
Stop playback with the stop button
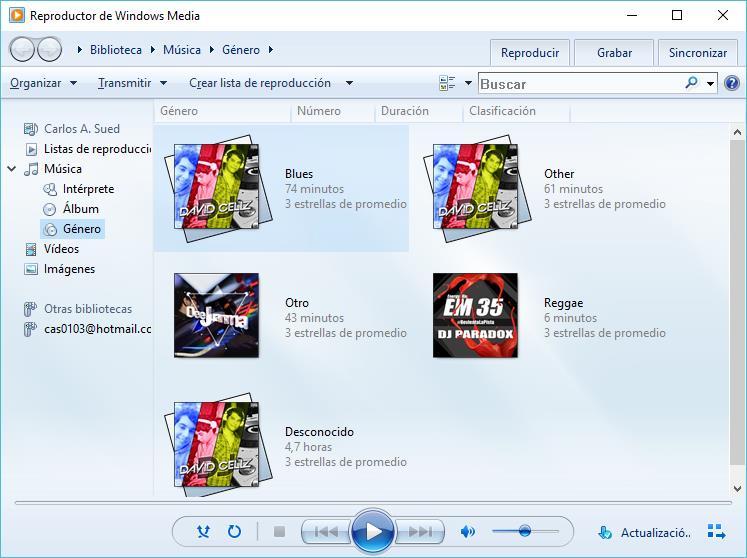pyautogui.click(x=280, y=531)
